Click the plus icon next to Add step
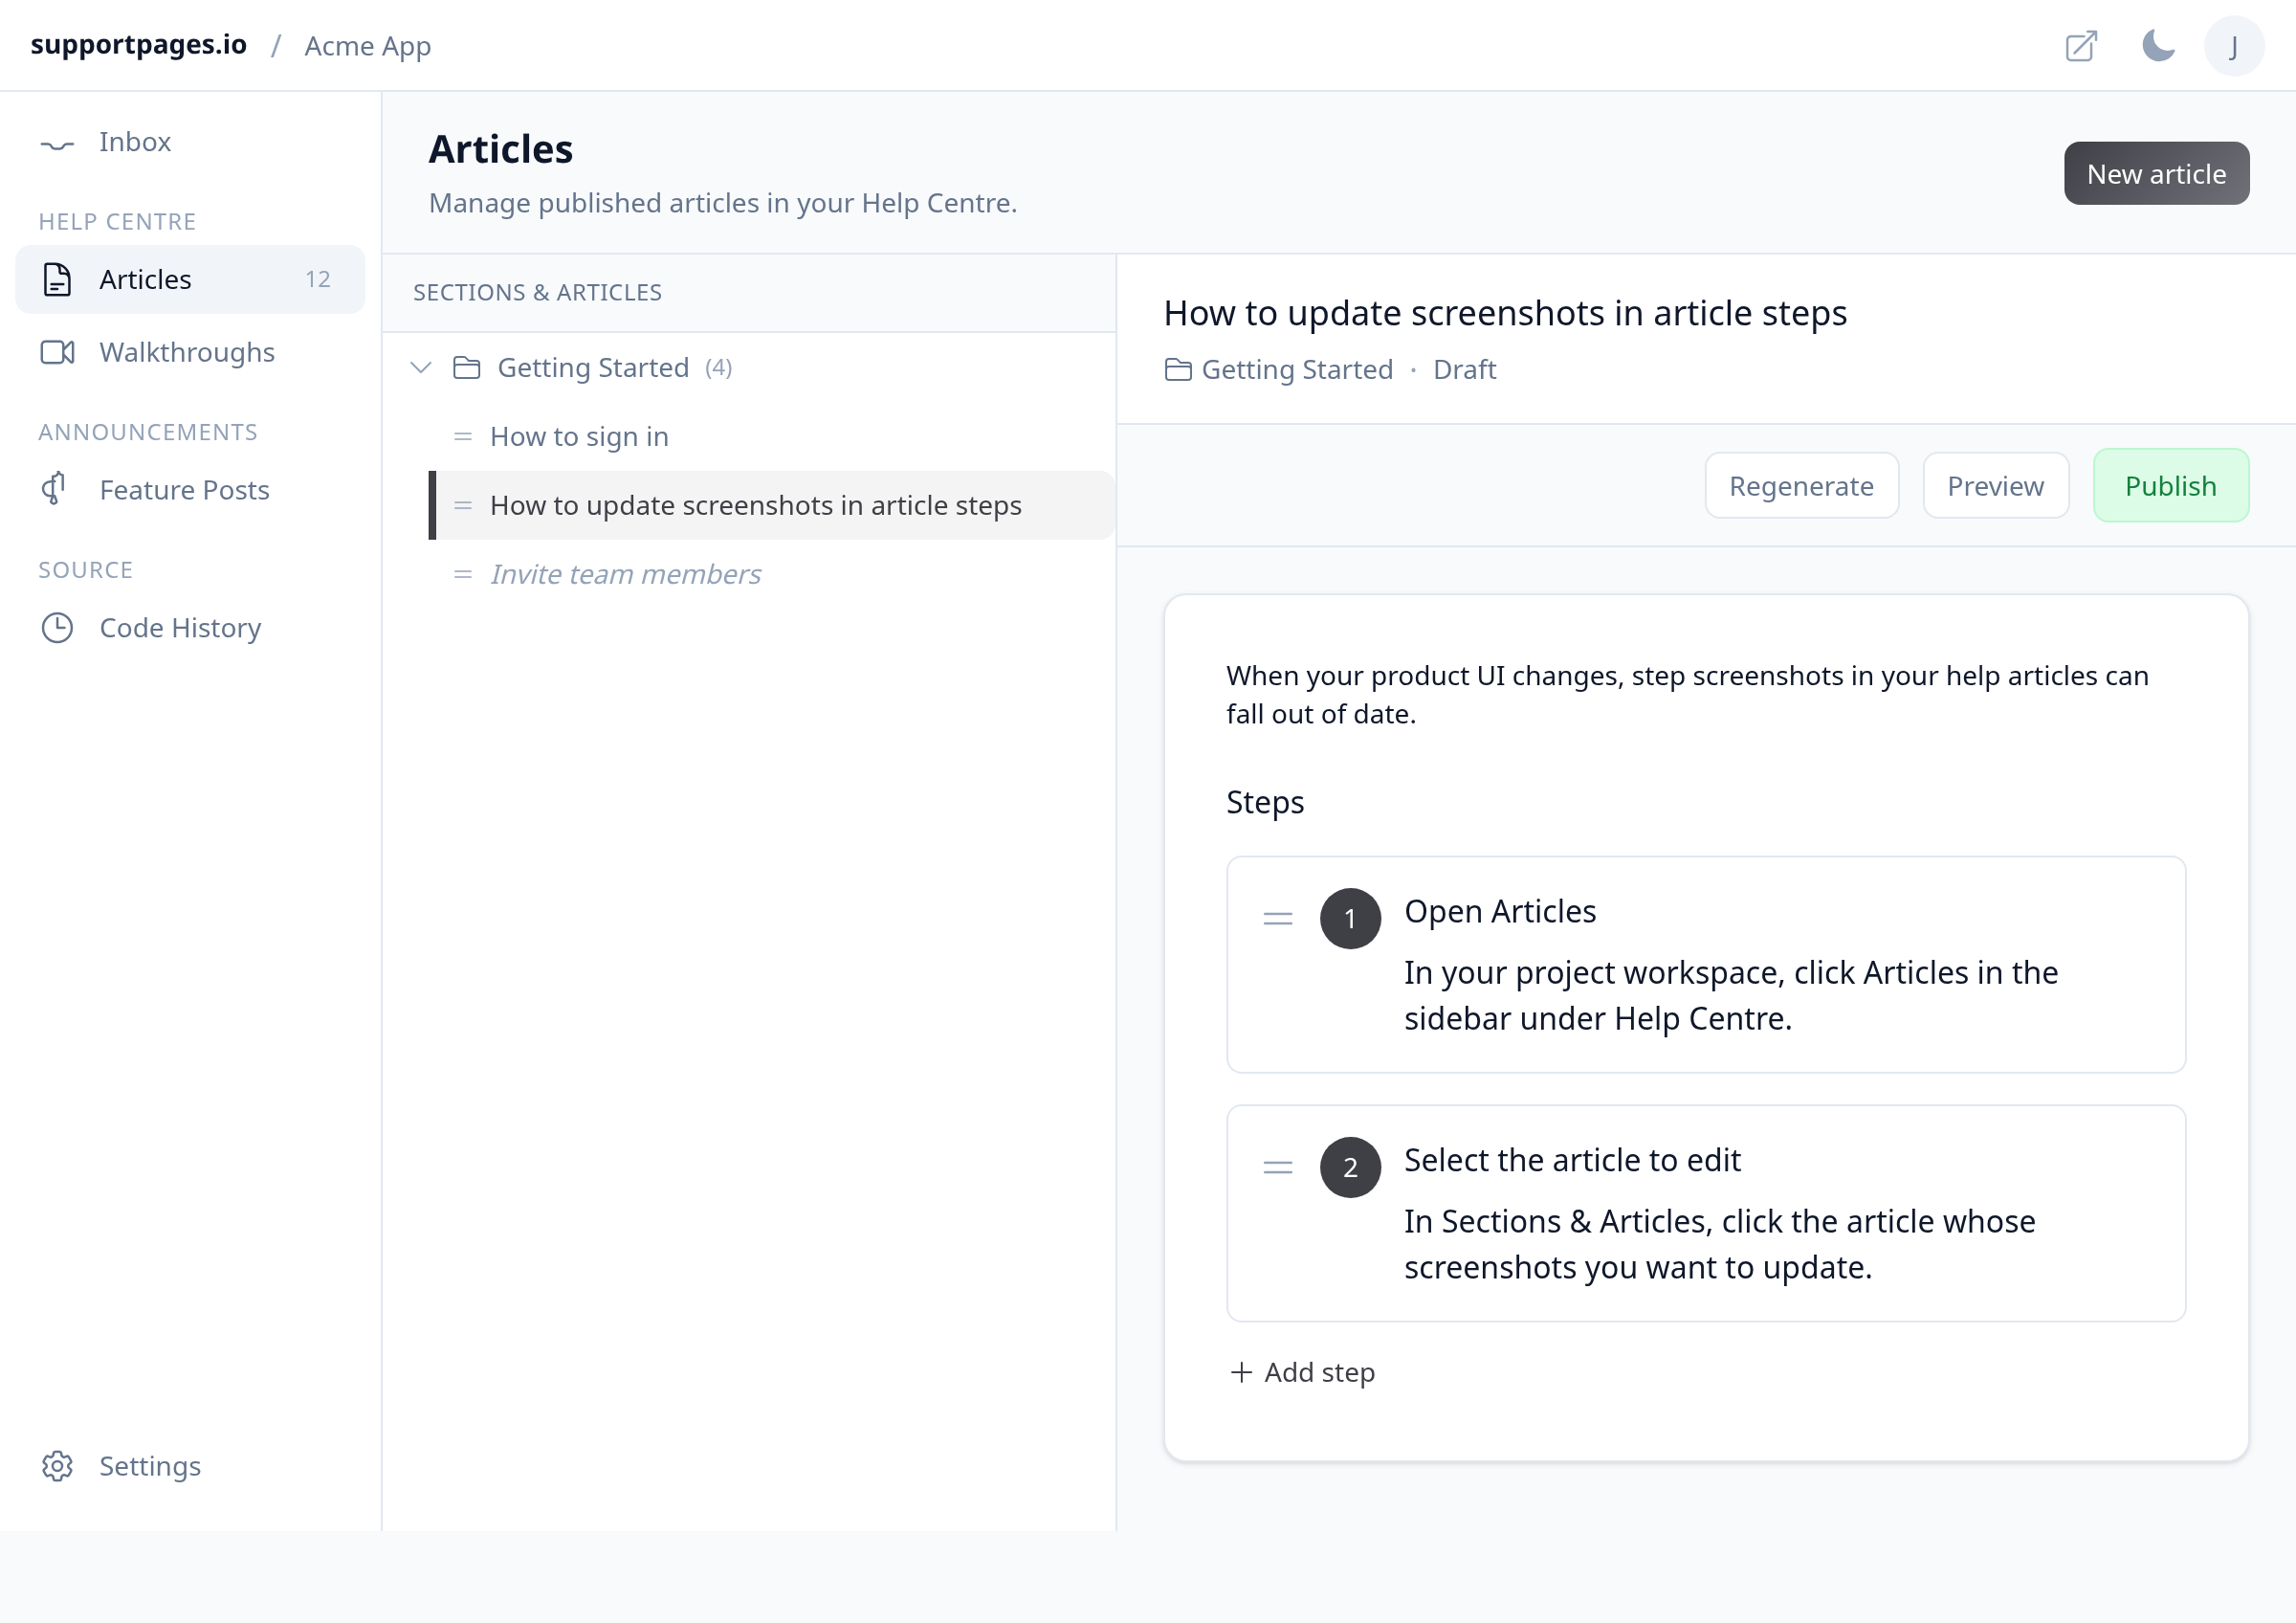2296x1623 pixels. tap(1241, 1372)
